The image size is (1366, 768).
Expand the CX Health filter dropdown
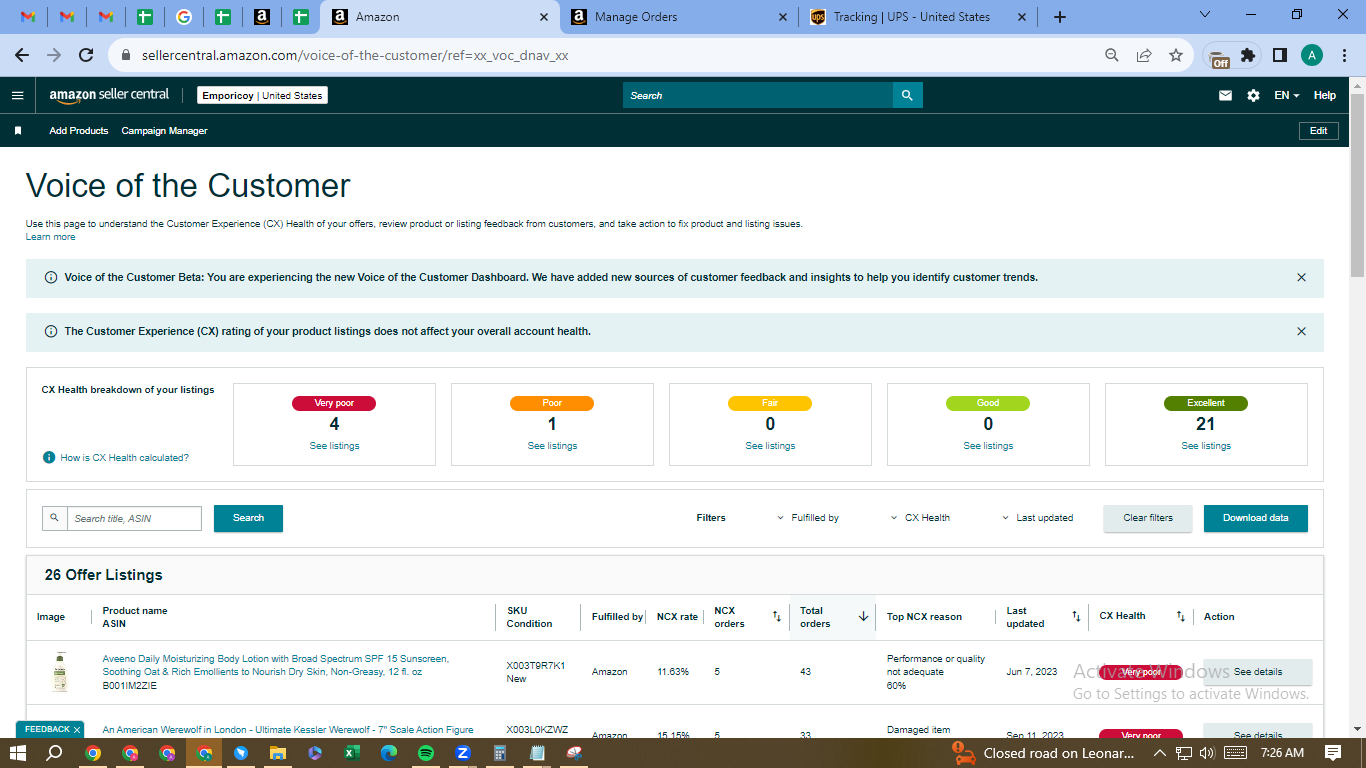[920, 518]
